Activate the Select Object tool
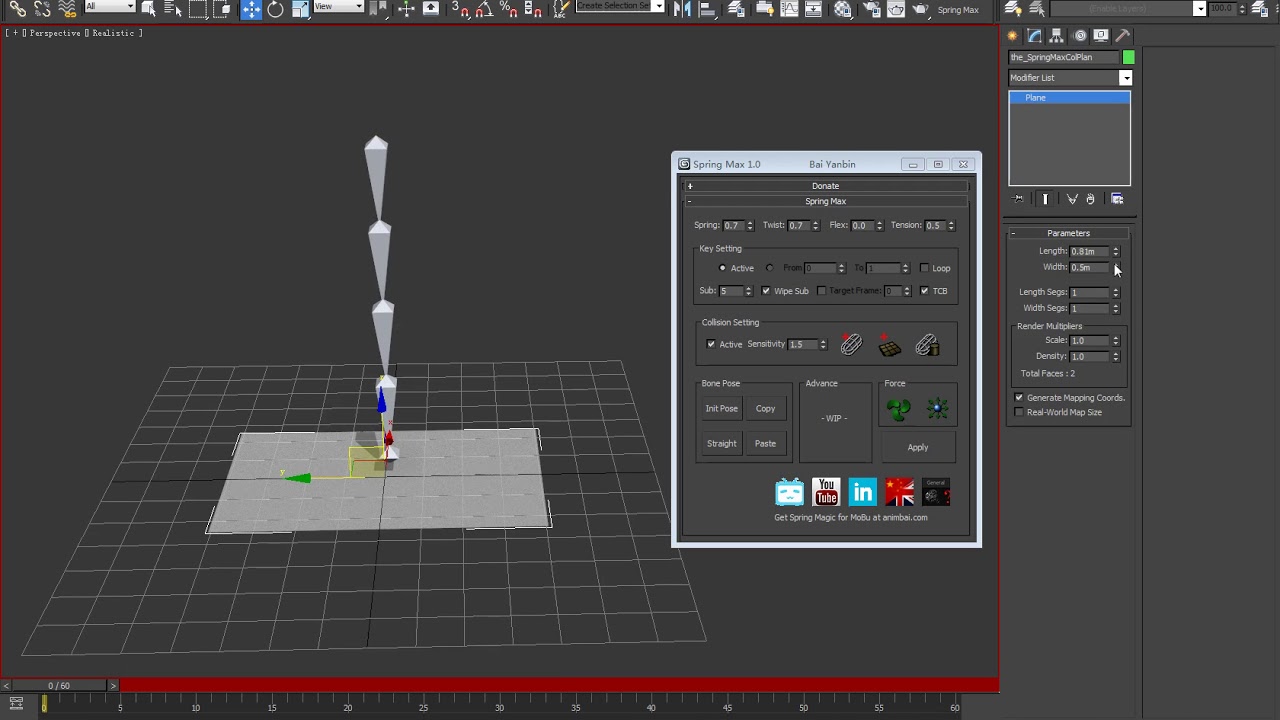Image resolution: width=1280 pixels, height=720 pixels. click(148, 8)
